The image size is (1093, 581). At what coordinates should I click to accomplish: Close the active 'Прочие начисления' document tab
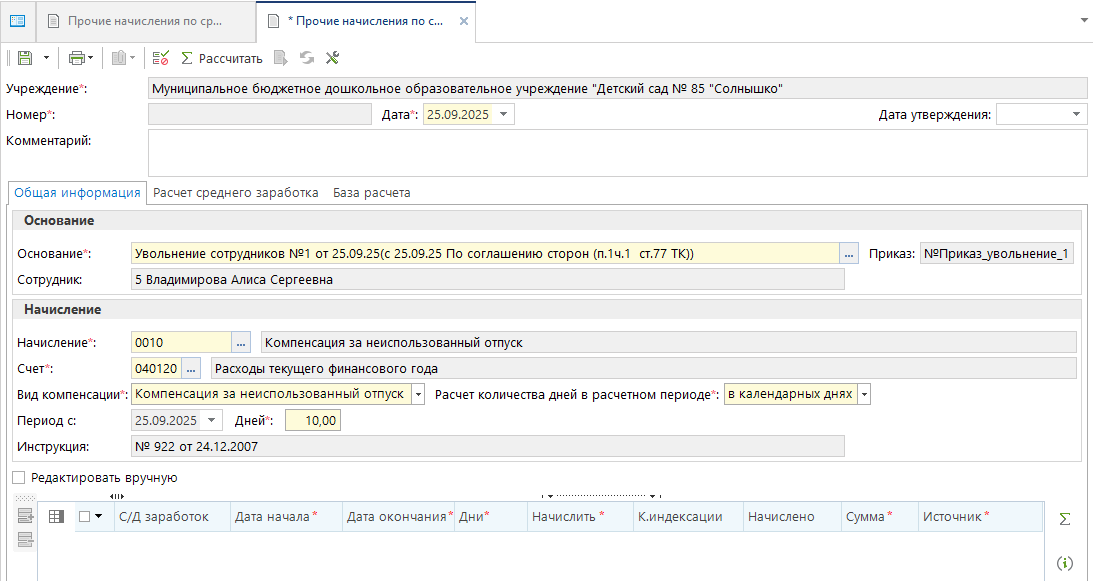pos(460,20)
